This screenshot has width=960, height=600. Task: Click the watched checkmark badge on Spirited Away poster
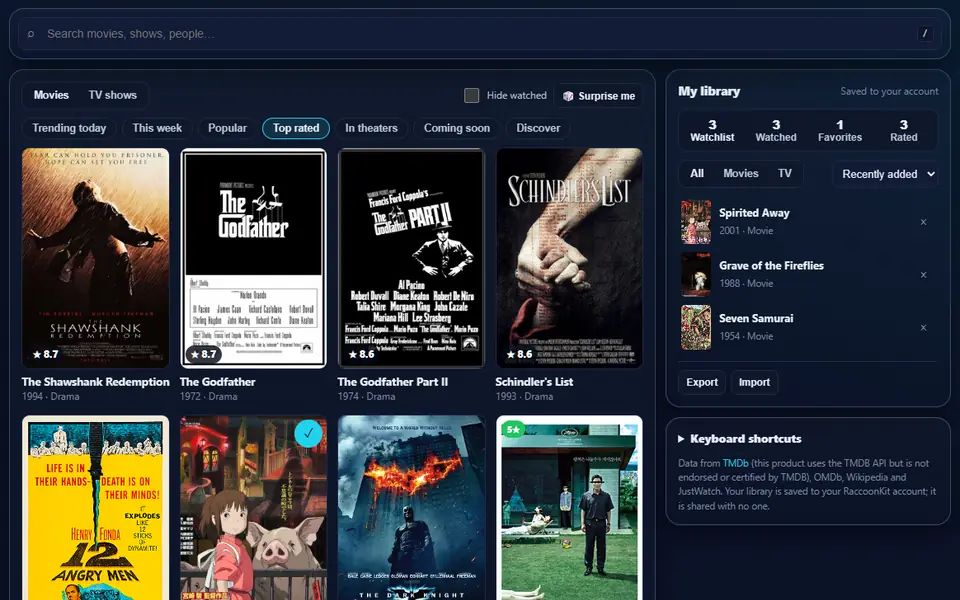point(308,433)
